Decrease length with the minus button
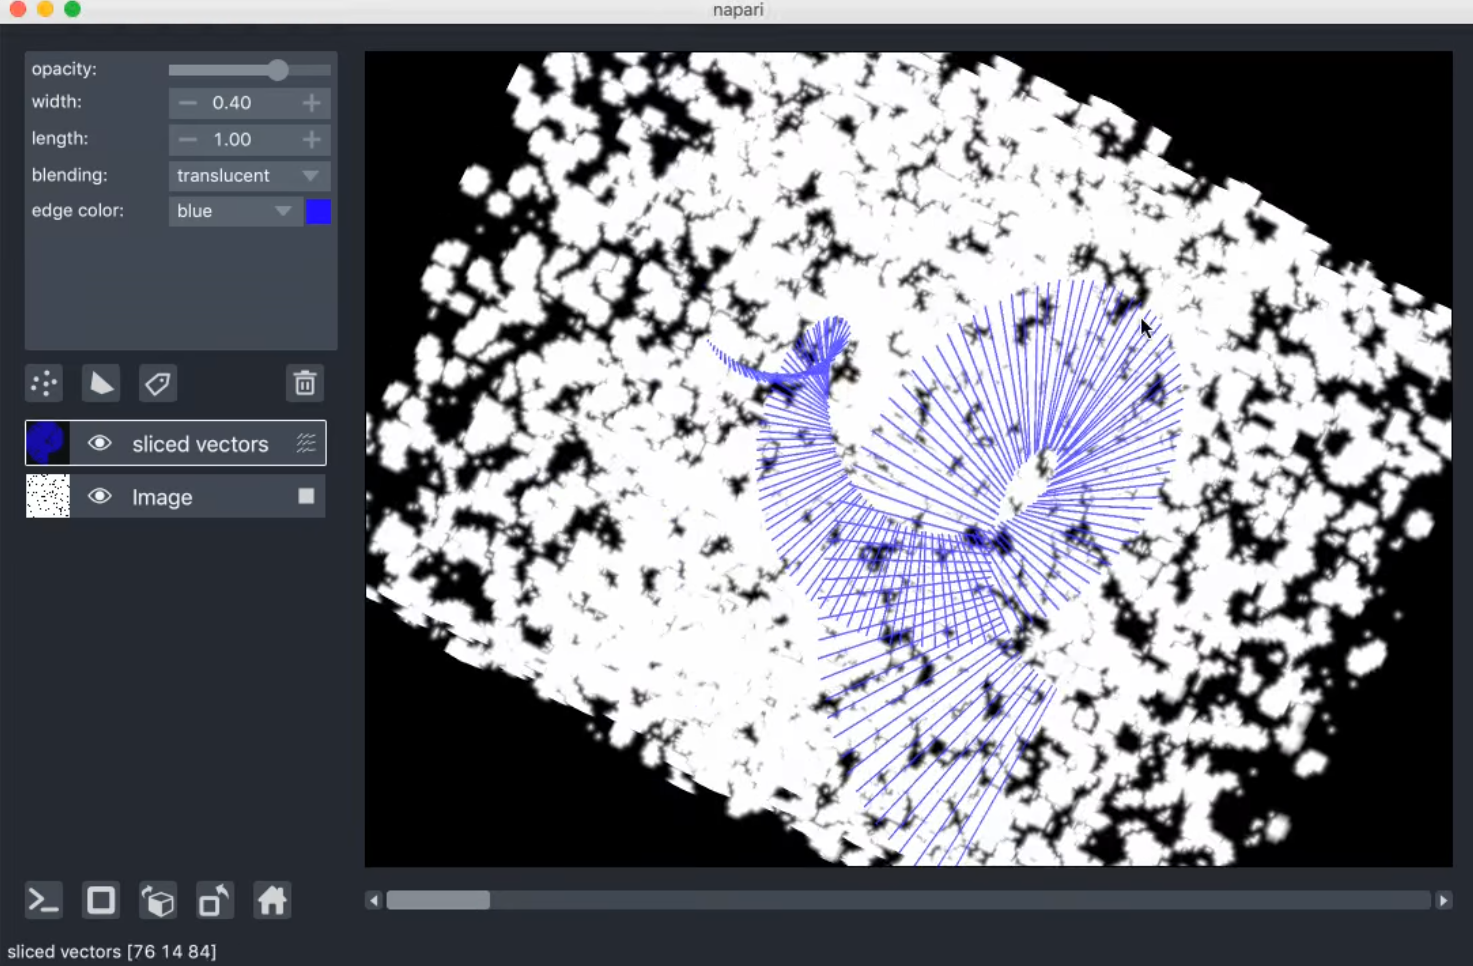1473x966 pixels. [x=187, y=139]
